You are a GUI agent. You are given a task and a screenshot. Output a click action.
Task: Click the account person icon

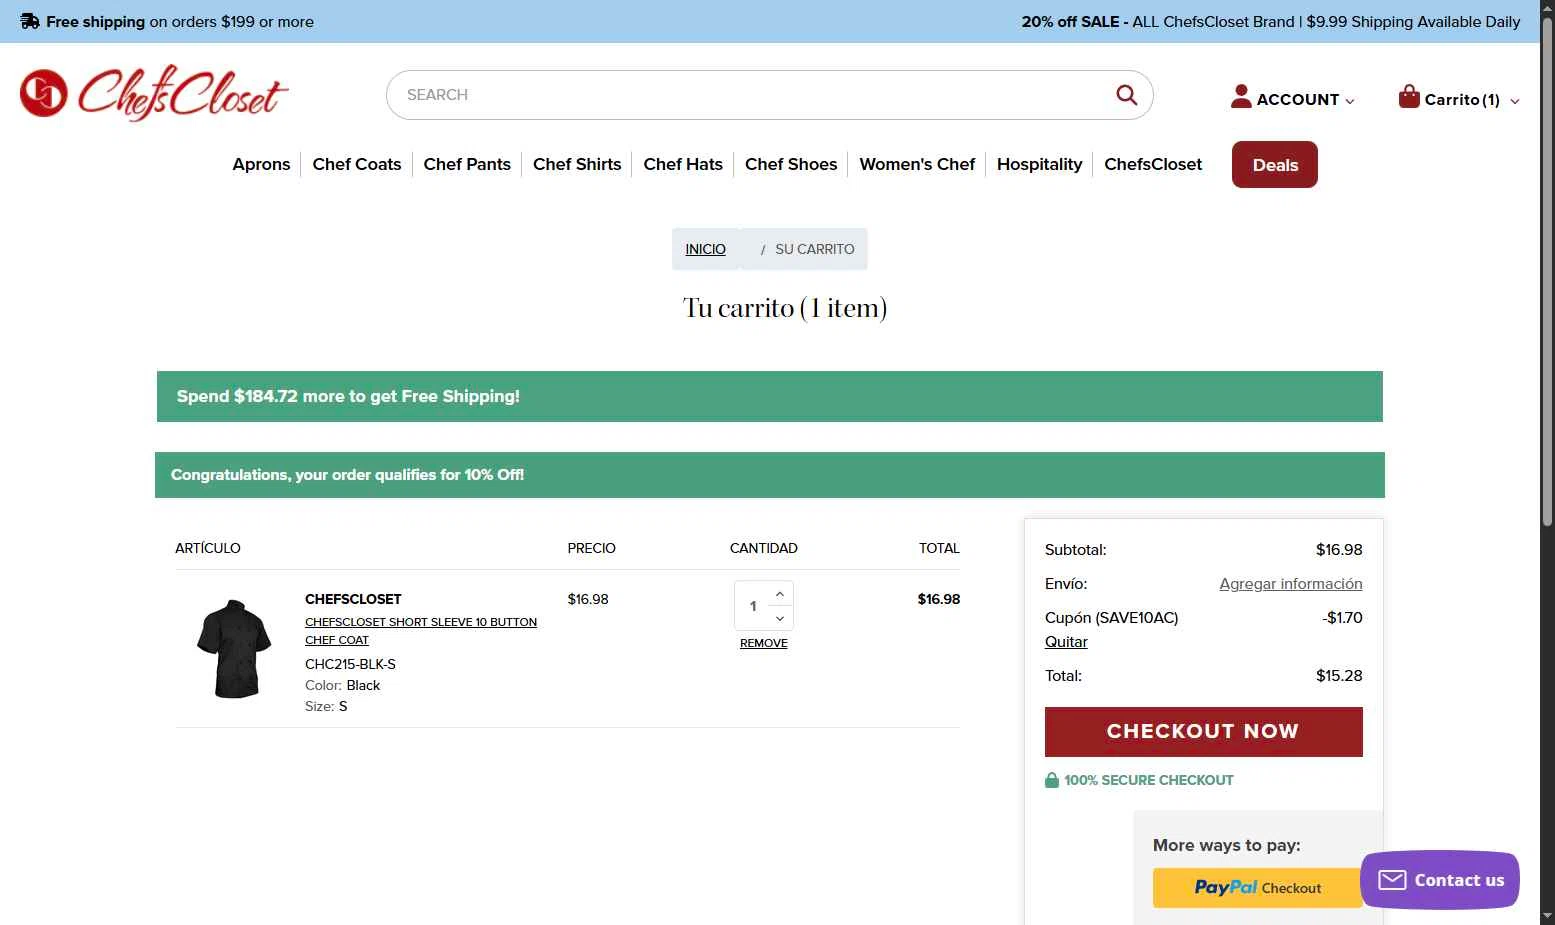tap(1241, 96)
